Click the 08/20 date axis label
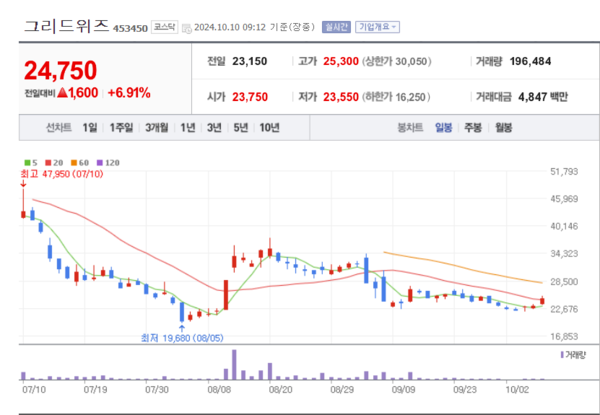The height and width of the screenshot is (415, 600). tap(280, 390)
